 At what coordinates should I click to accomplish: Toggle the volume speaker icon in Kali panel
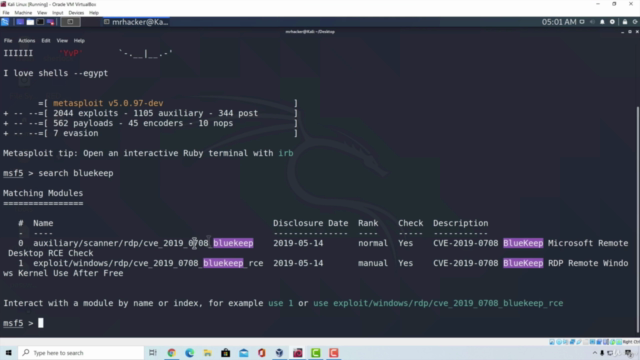(x=593, y=22)
